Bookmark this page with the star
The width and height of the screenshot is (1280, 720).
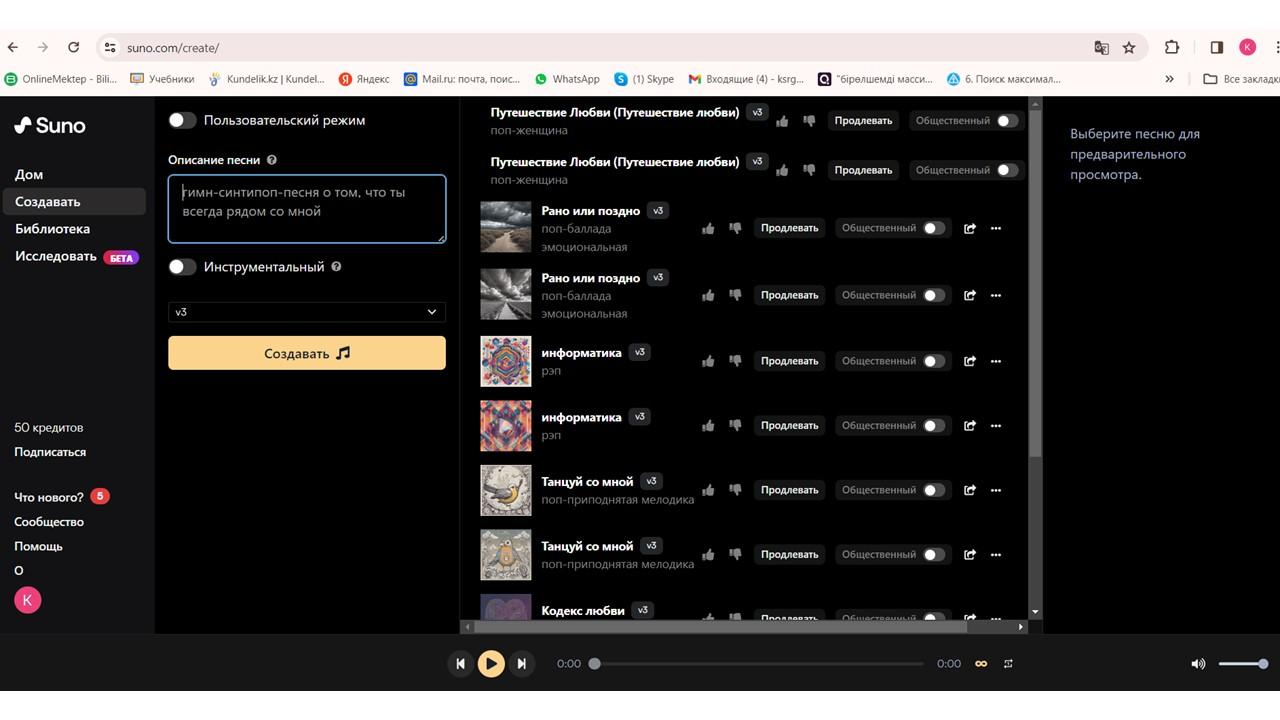[x=1129, y=47]
